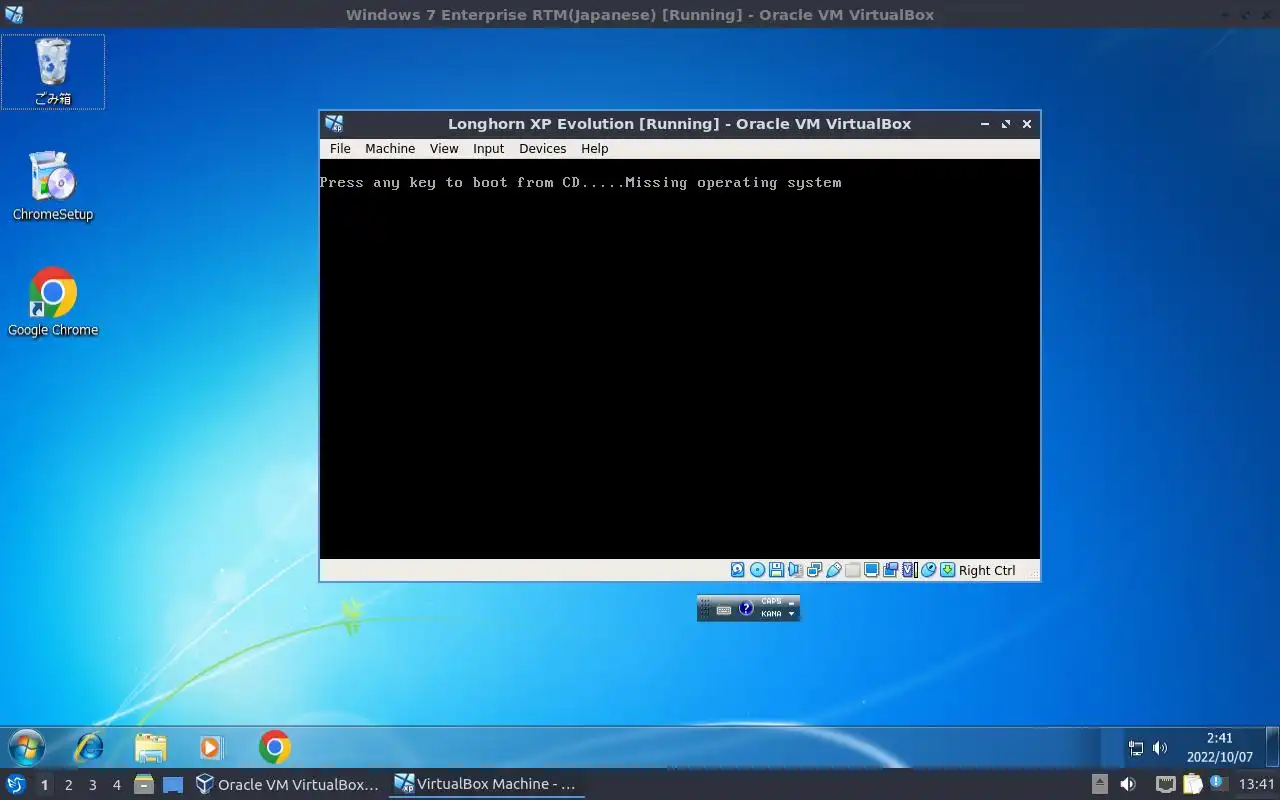Open the host application launcher menu icon
Image resolution: width=1280 pixels, height=800 pixels.
16,784
